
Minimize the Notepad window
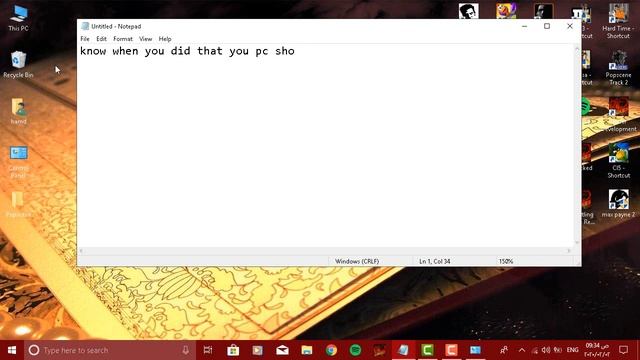pyautogui.click(x=524, y=26)
